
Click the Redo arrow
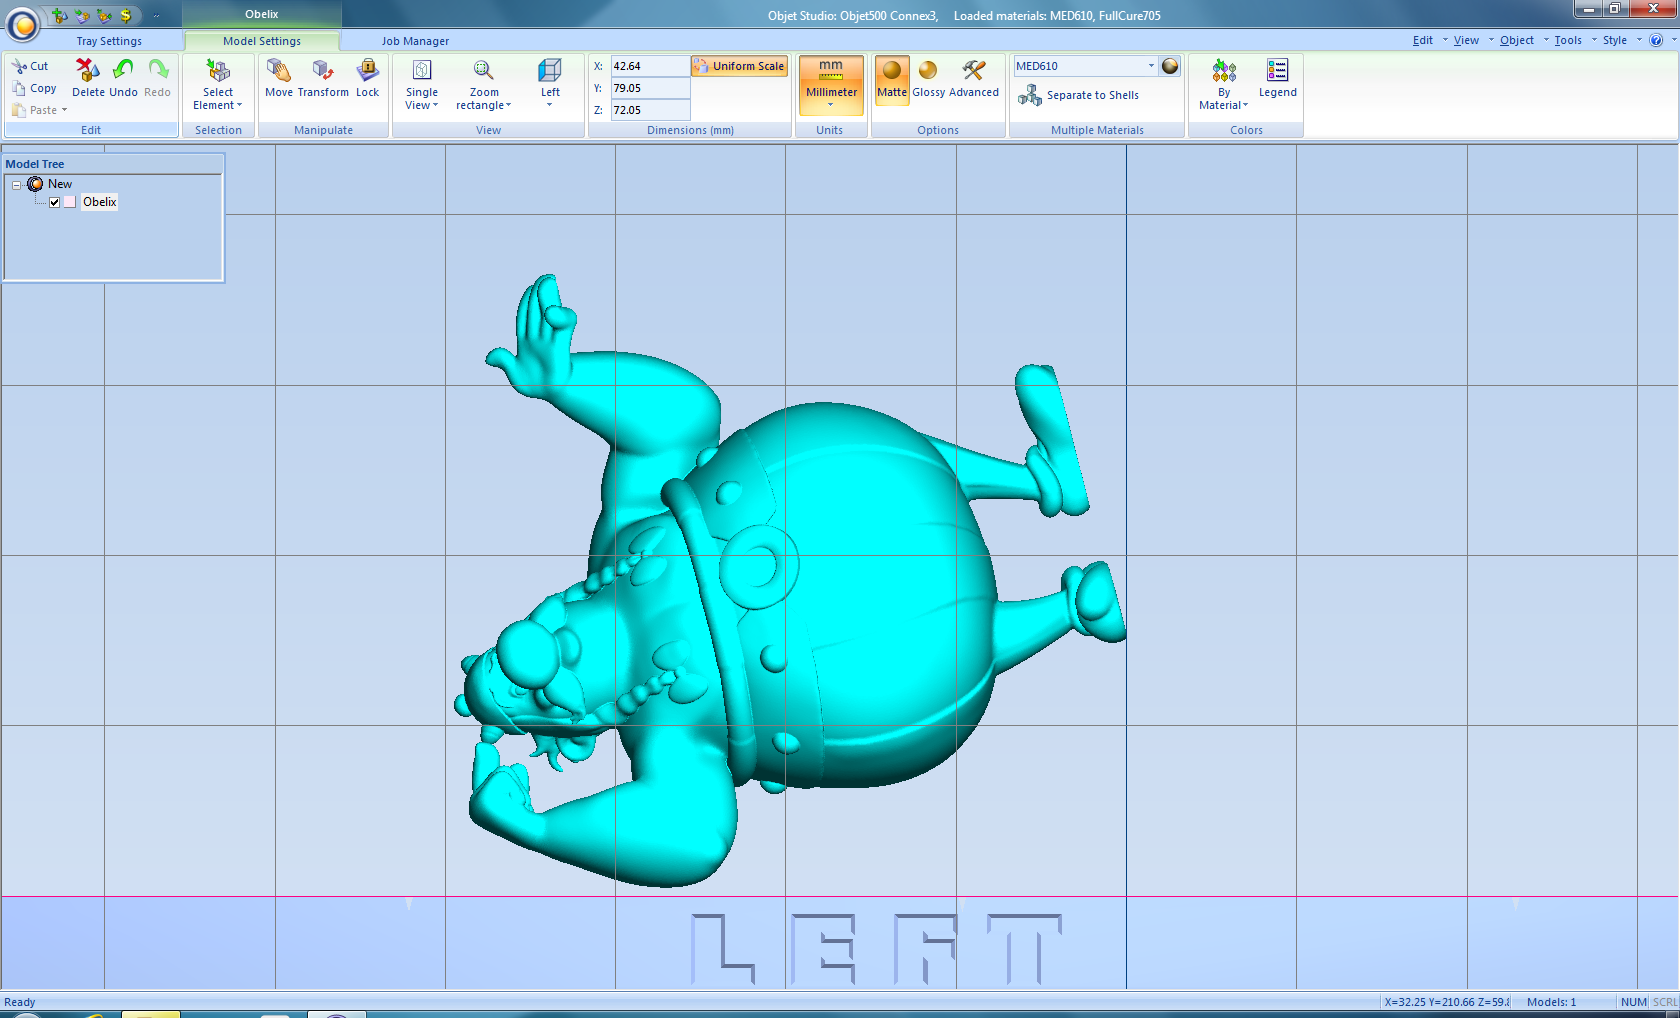pyautogui.click(x=158, y=78)
